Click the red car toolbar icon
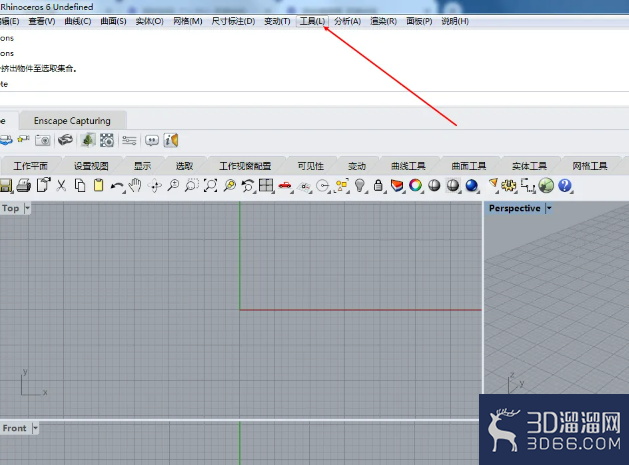Viewport: 629px width, 465px height. [285, 185]
